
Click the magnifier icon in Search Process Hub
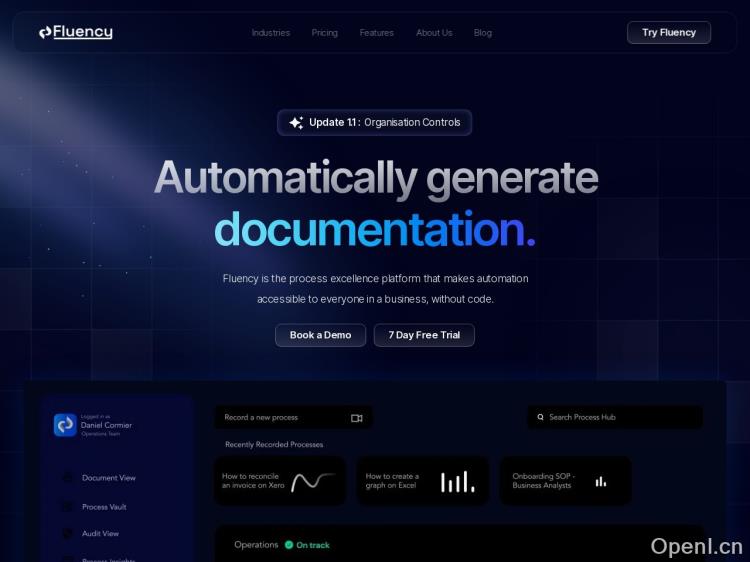click(541, 417)
